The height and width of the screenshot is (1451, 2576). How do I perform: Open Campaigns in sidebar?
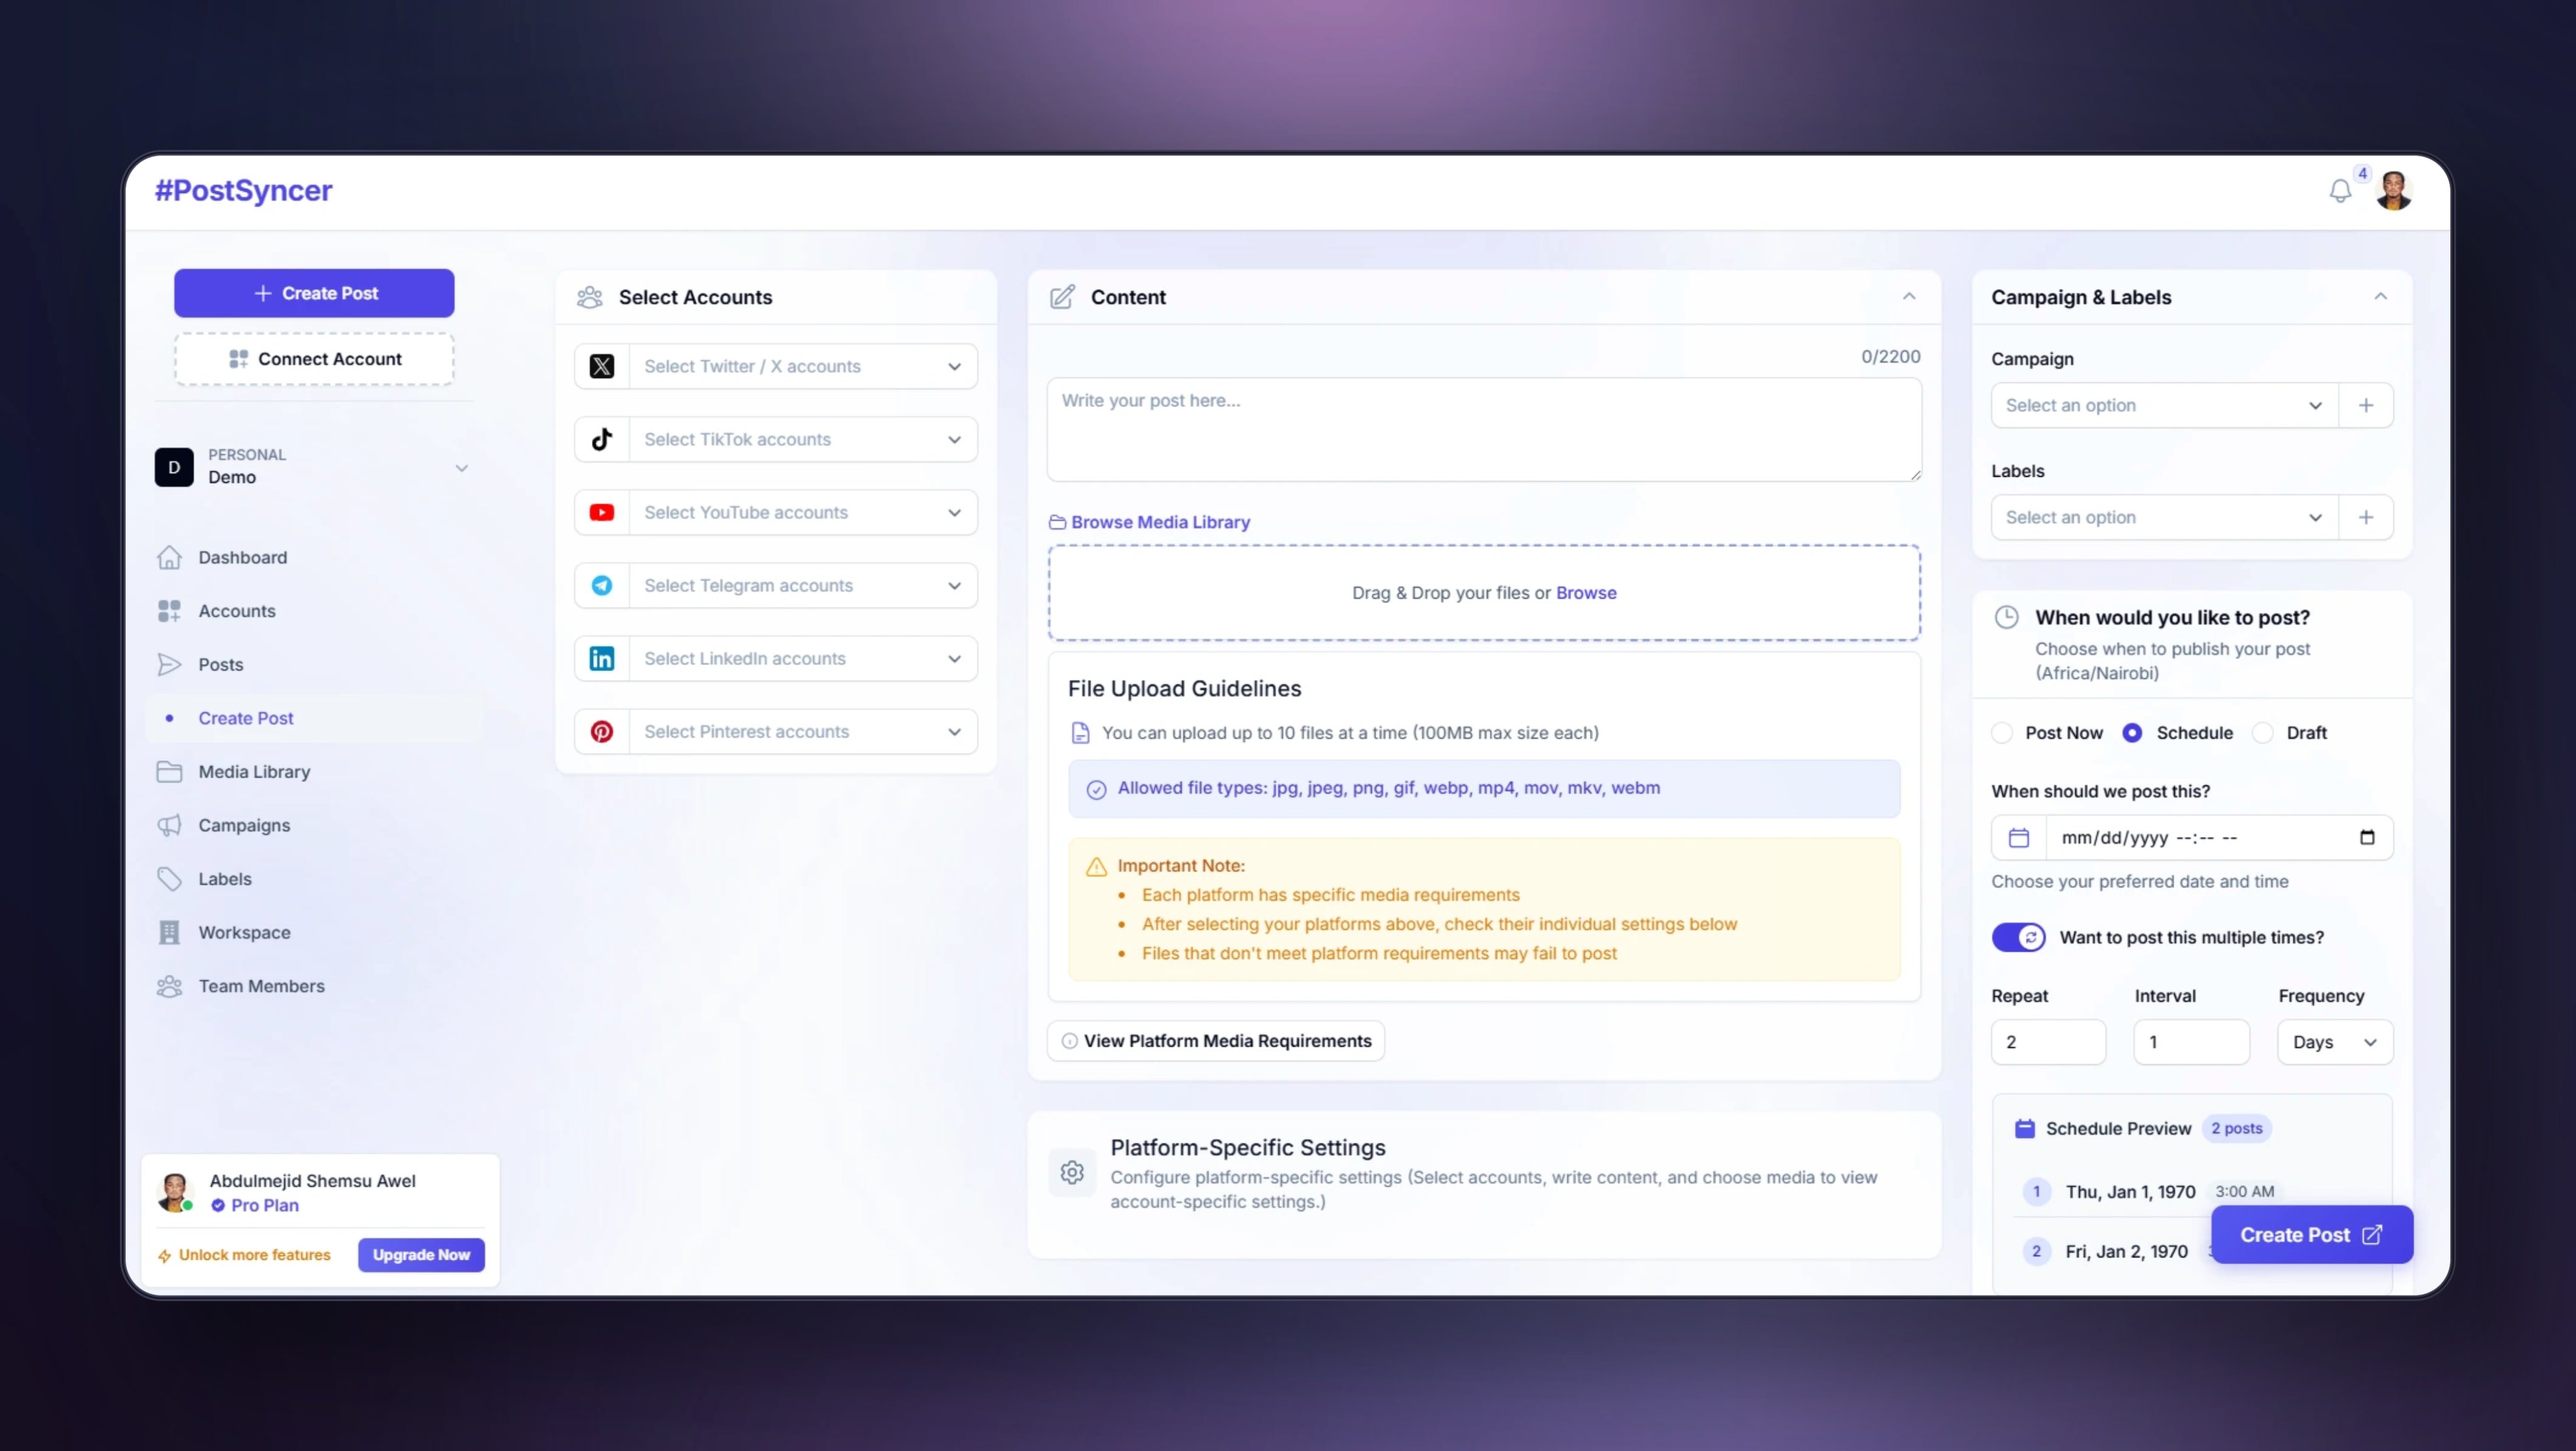pyautogui.click(x=315, y=825)
